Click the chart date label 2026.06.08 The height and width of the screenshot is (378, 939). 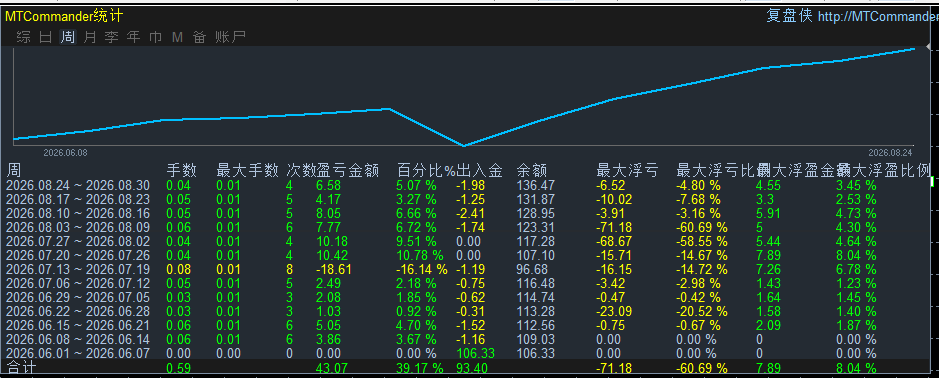pos(65,153)
